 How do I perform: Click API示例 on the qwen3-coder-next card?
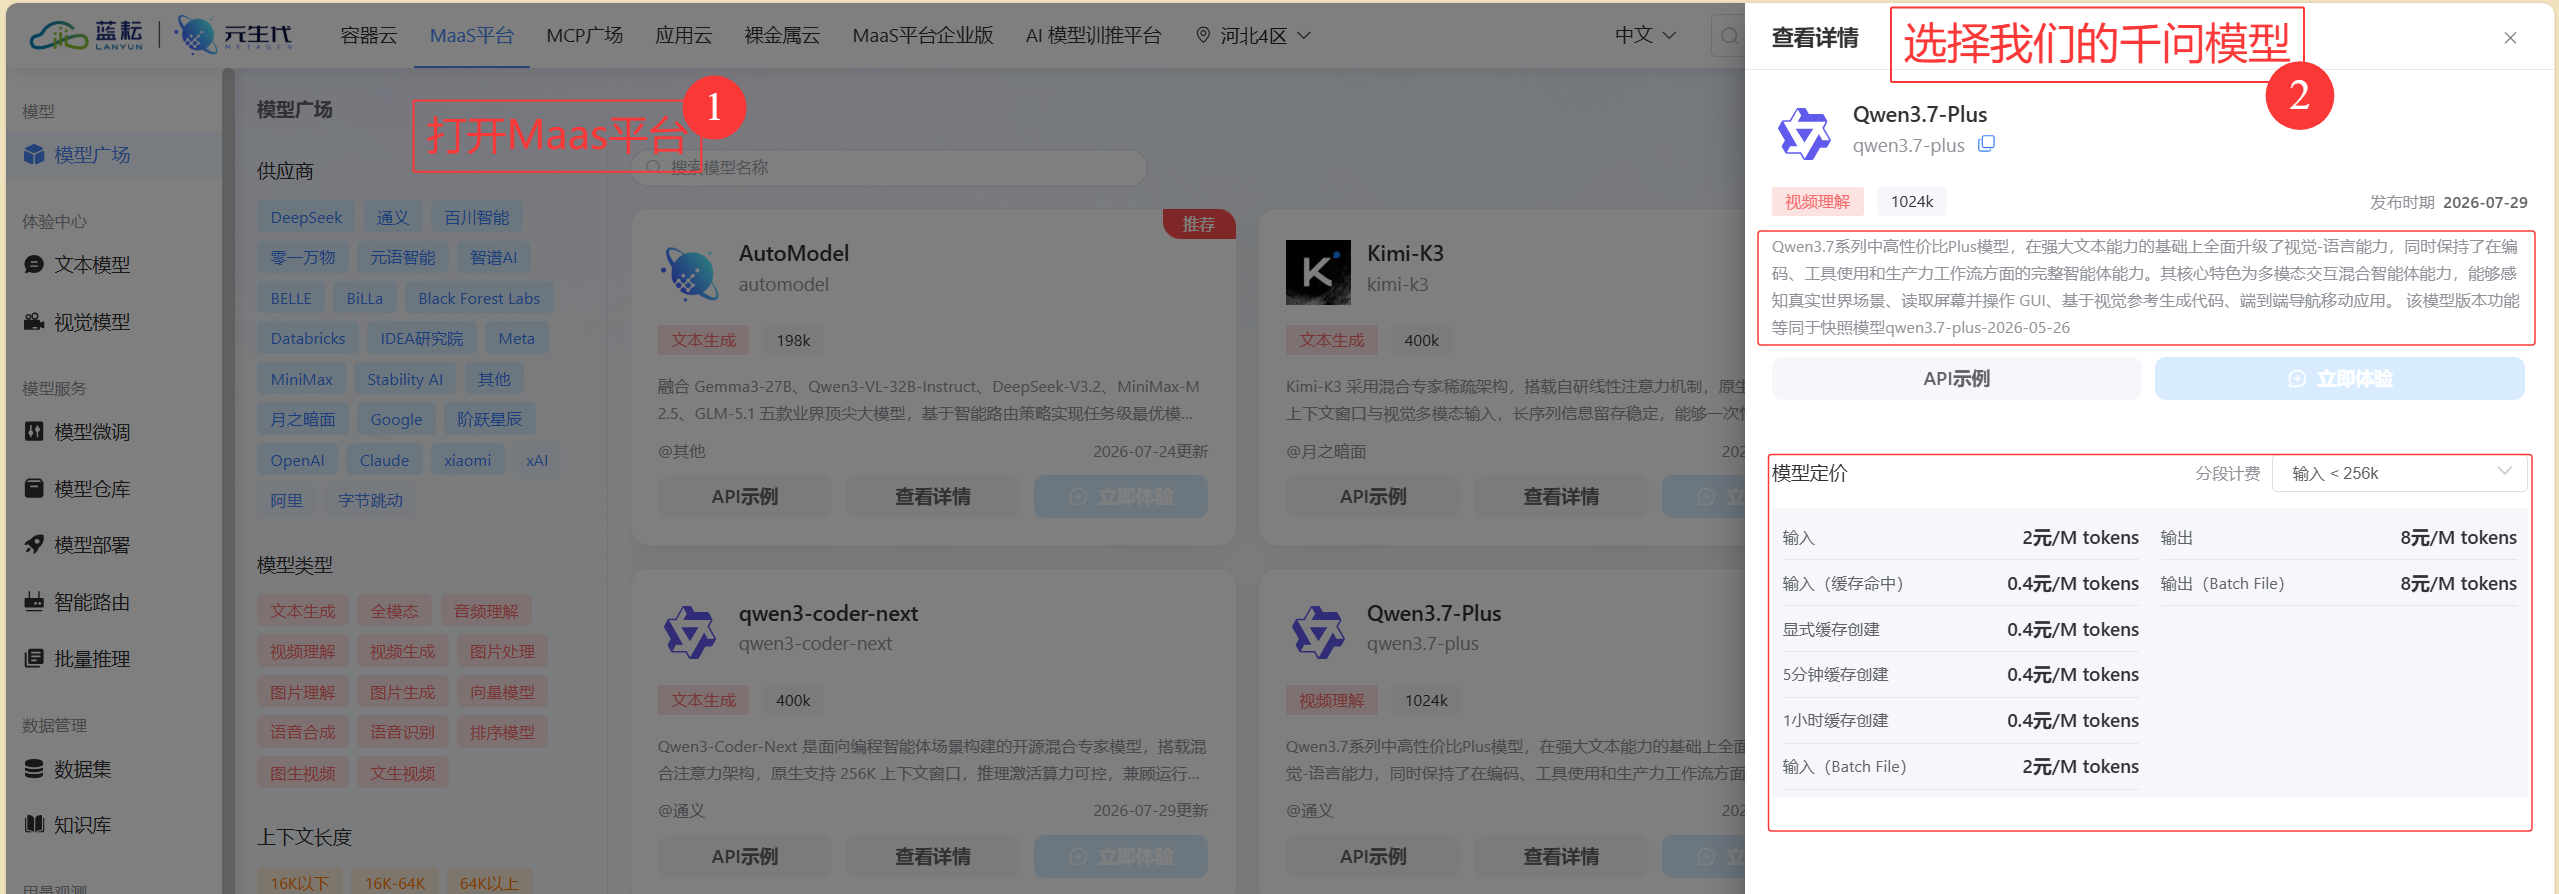[x=745, y=857]
